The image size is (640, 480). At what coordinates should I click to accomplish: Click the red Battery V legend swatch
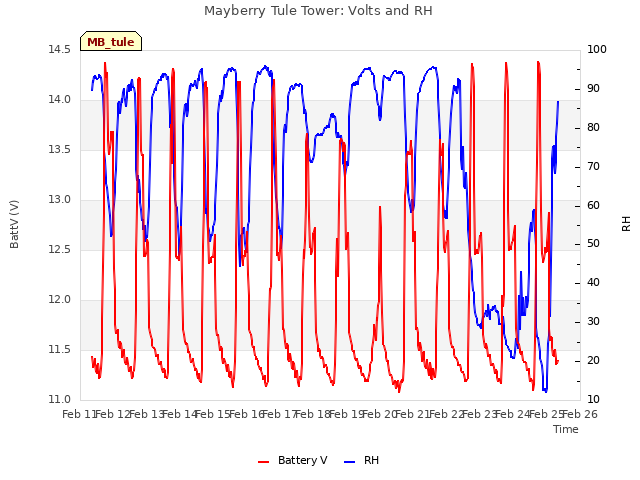[264, 462]
